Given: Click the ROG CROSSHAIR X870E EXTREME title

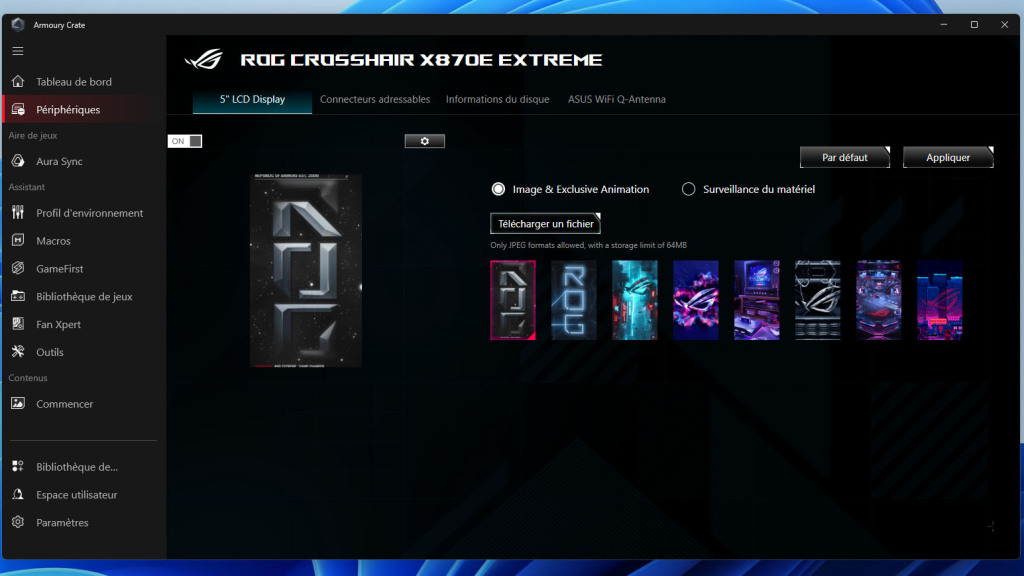Looking at the screenshot, I should 421,60.
